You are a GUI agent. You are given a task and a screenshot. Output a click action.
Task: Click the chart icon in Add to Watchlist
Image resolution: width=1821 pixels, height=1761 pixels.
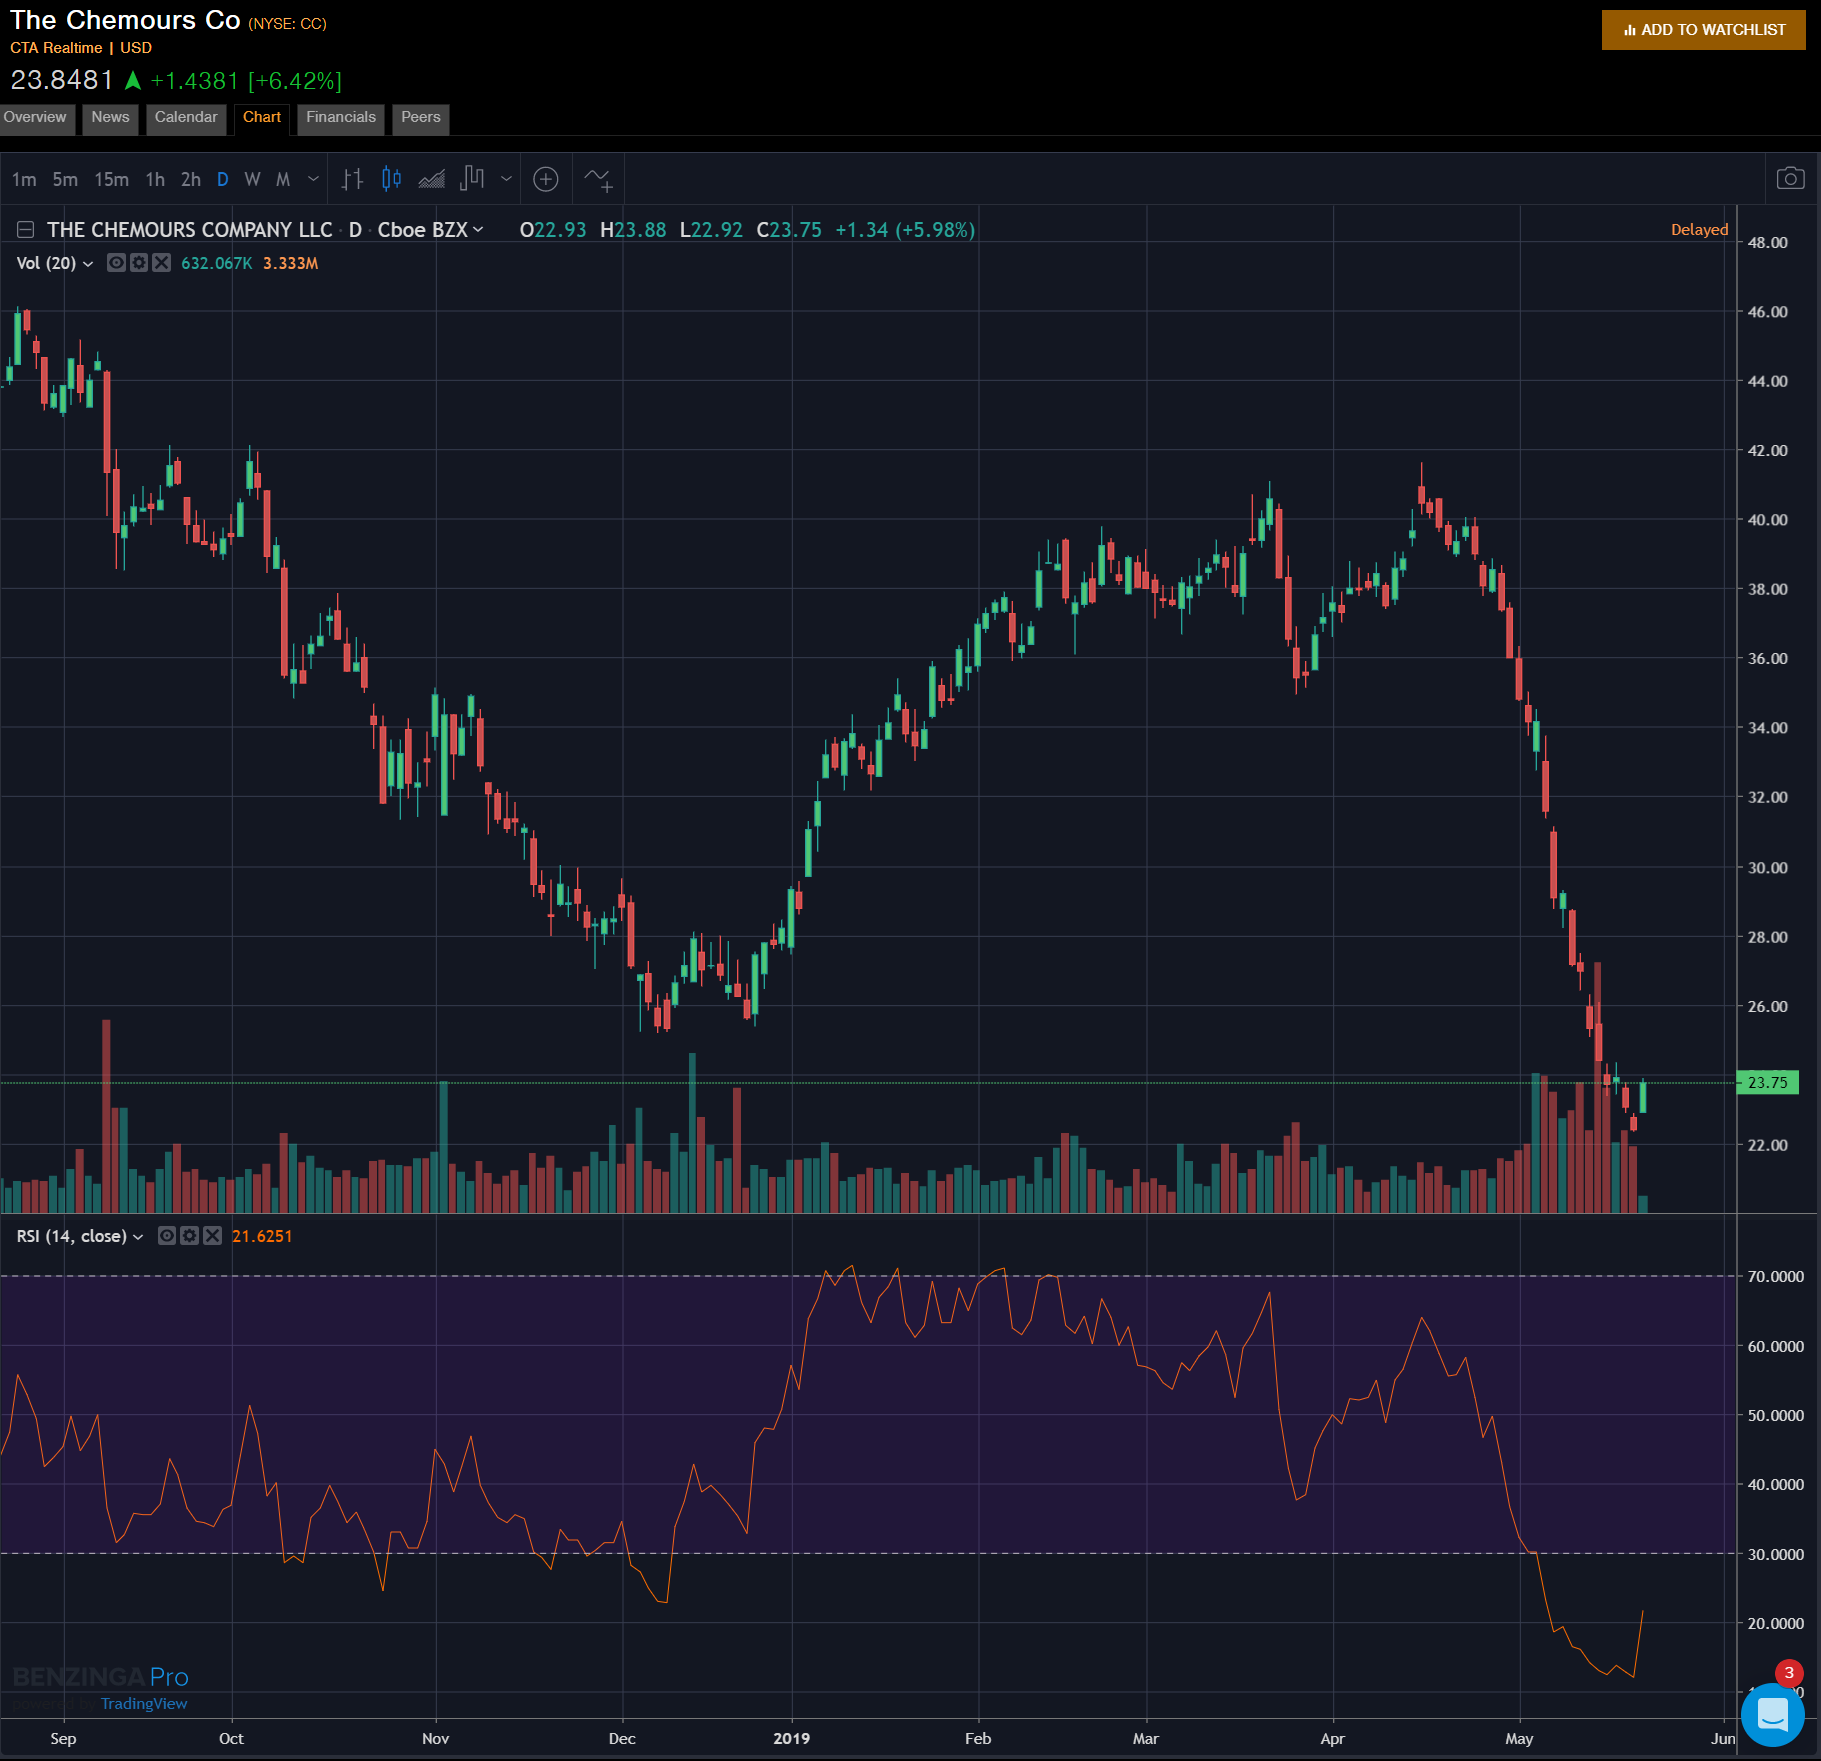tap(1630, 30)
